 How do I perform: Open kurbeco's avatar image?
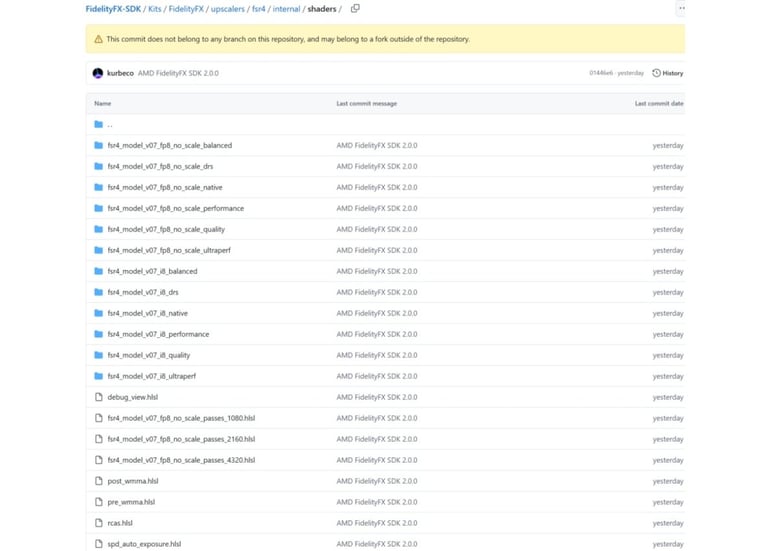pos(97,73)
